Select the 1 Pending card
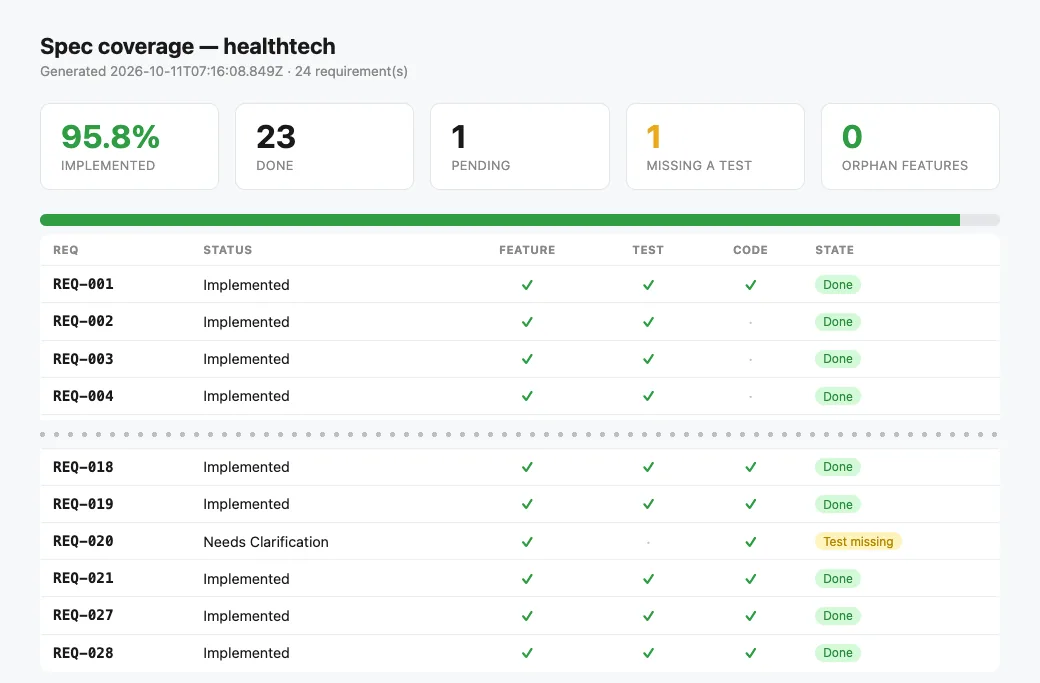 coord(519,147)
